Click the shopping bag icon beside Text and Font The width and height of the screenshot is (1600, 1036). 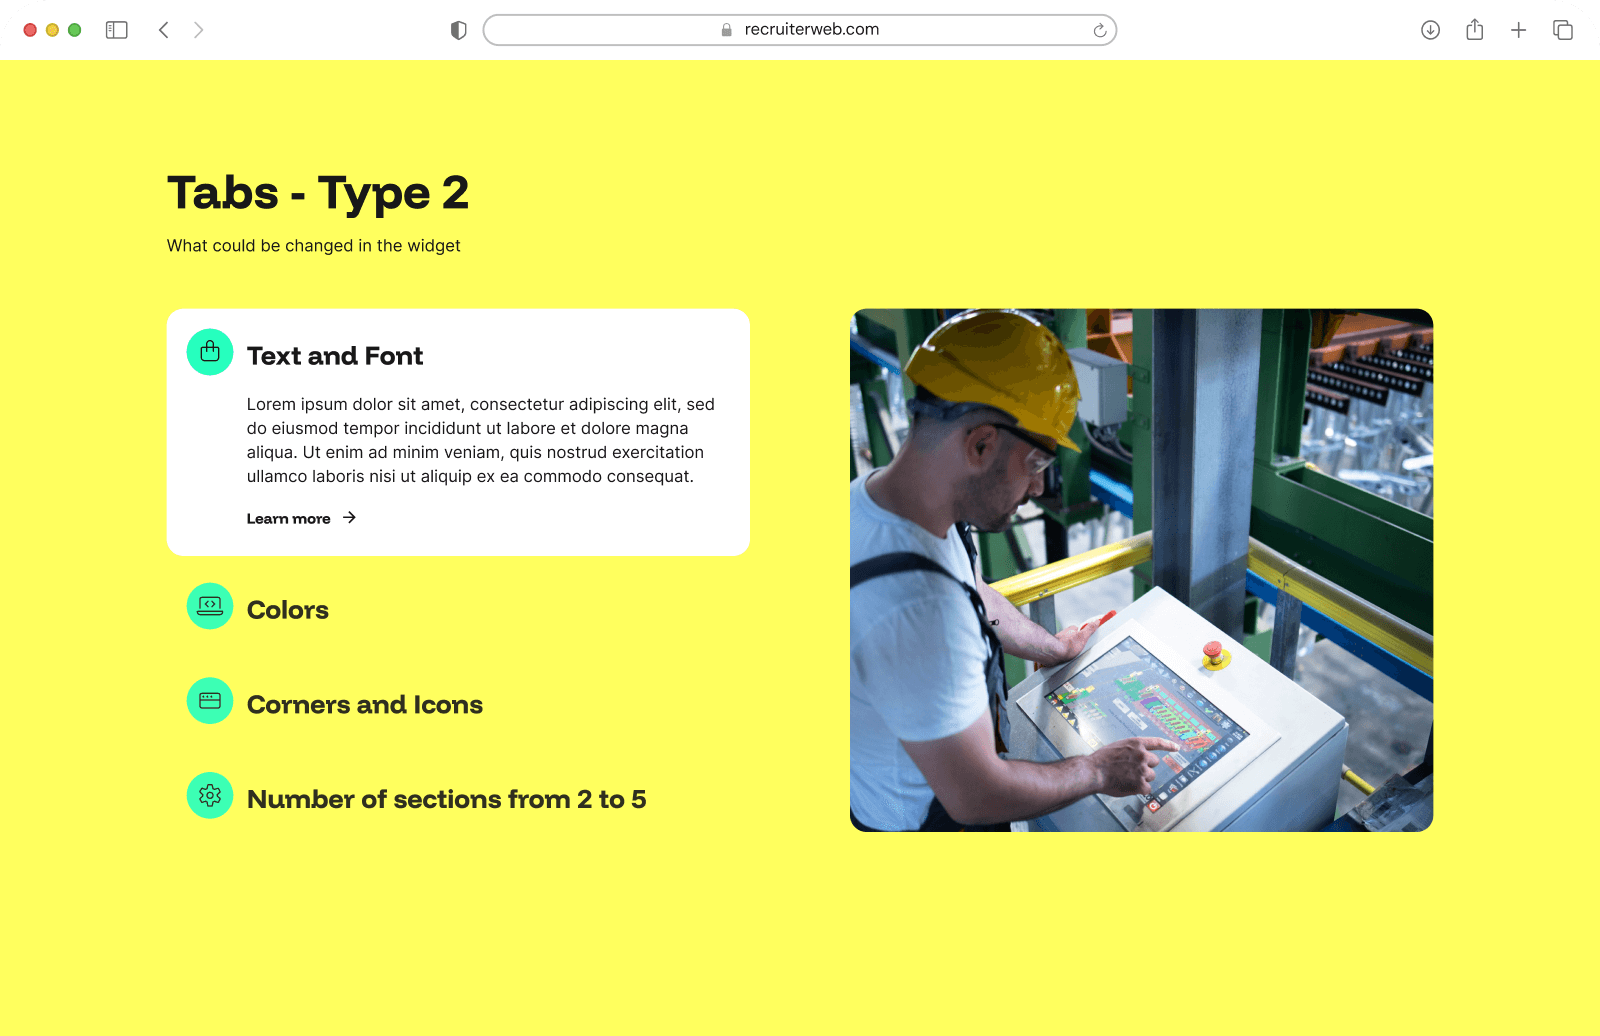click(210, 352)
